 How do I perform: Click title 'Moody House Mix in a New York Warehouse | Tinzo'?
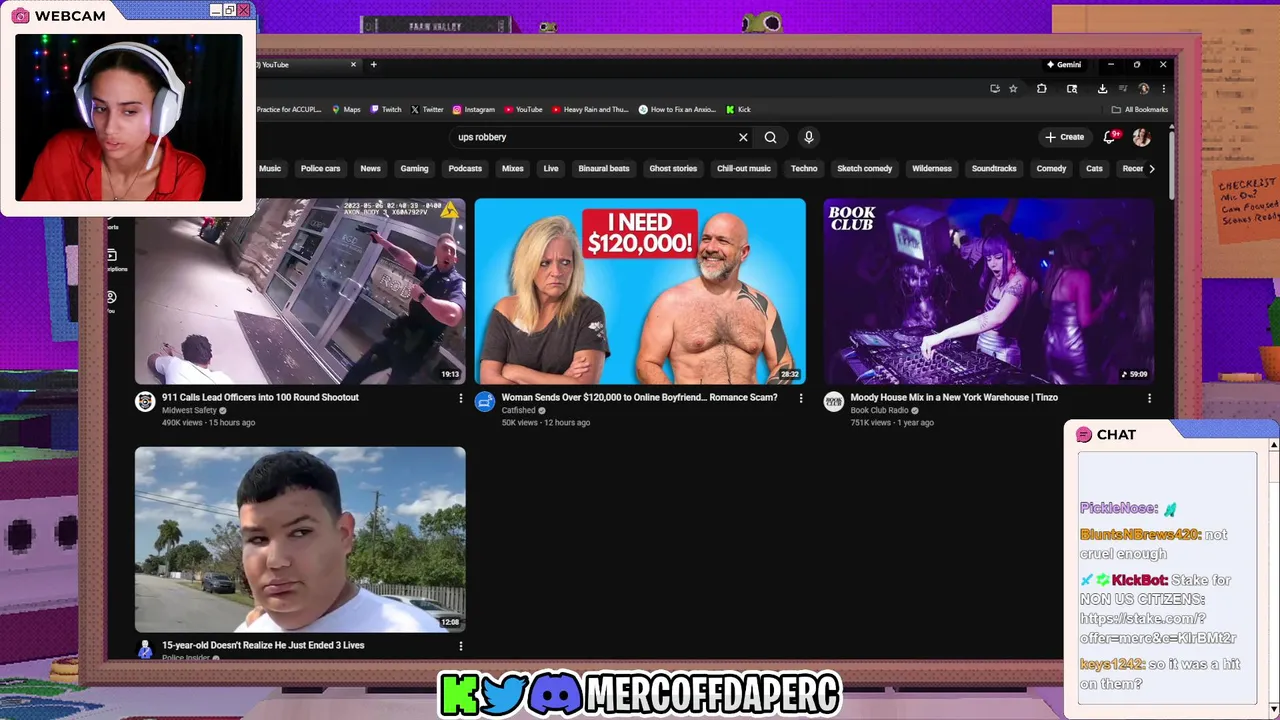954,397
